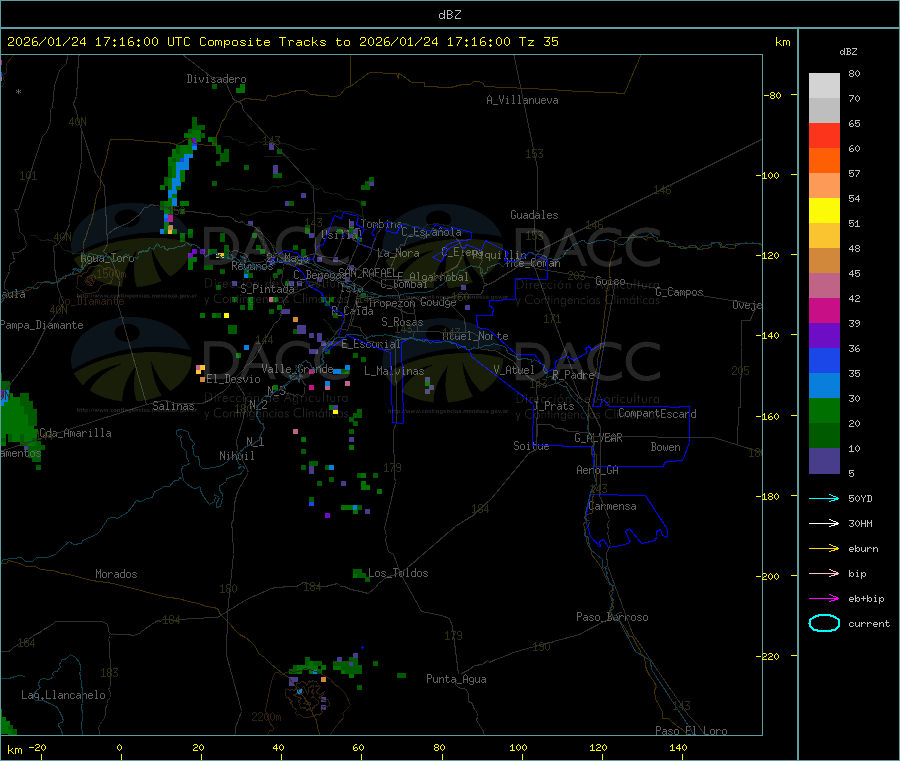Click the 140 km tick on the bottom axis
This screenshot has height=761, width=900.
[x=678, y=747]
